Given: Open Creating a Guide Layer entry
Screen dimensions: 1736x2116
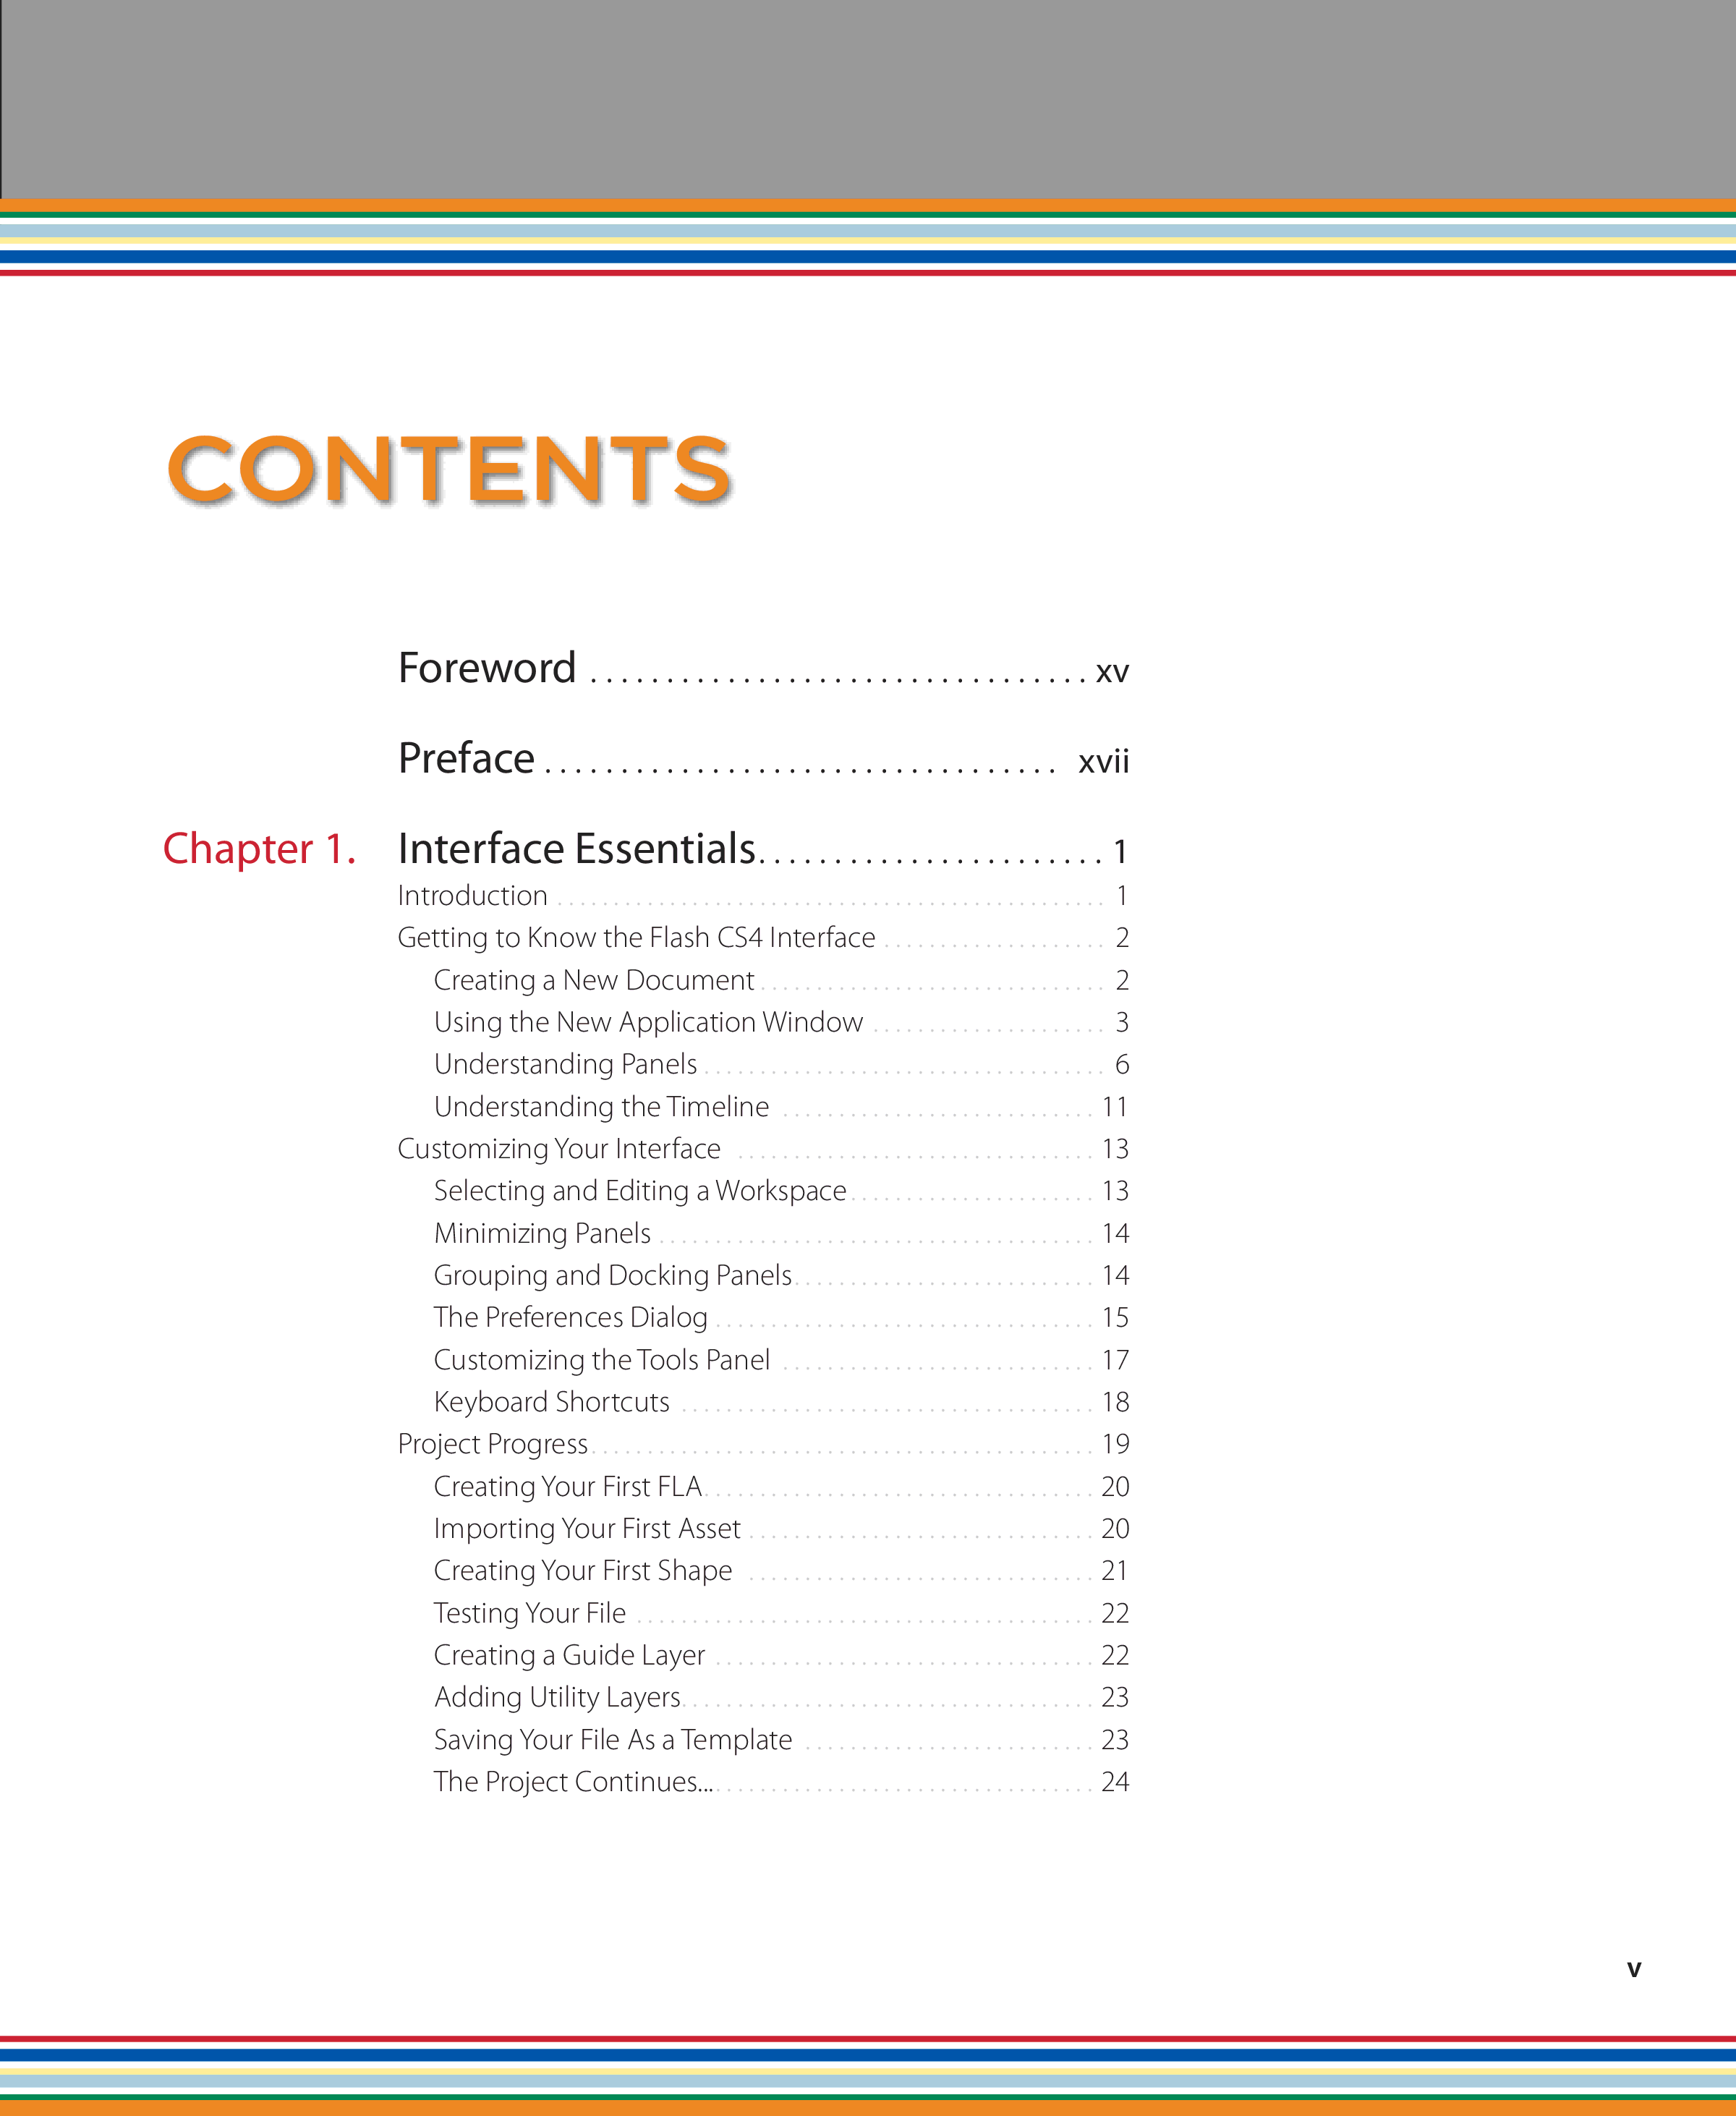Looking at the screenshot, I should (569, 1655).
